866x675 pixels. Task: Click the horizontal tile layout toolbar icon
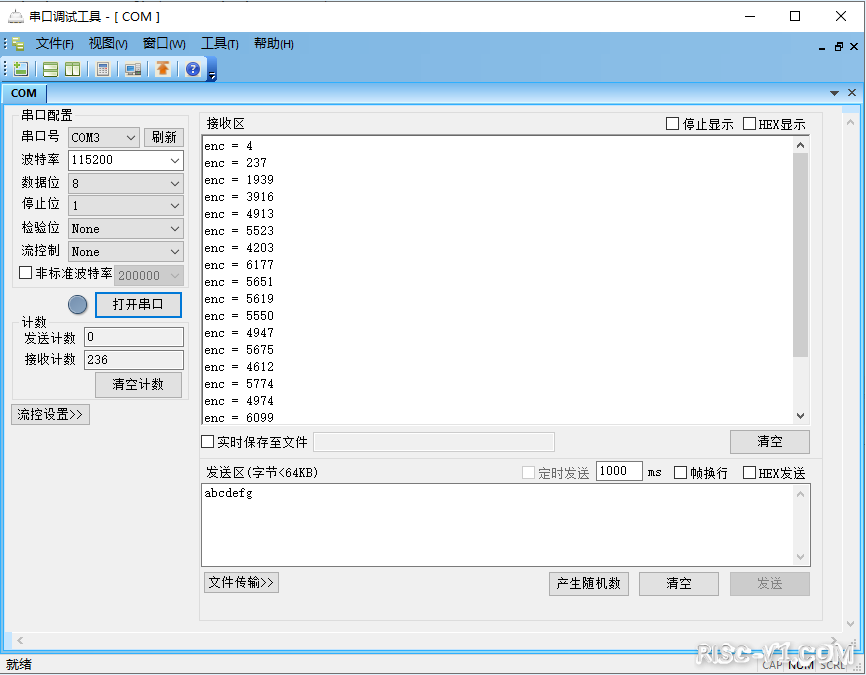[x=50, y=69]
